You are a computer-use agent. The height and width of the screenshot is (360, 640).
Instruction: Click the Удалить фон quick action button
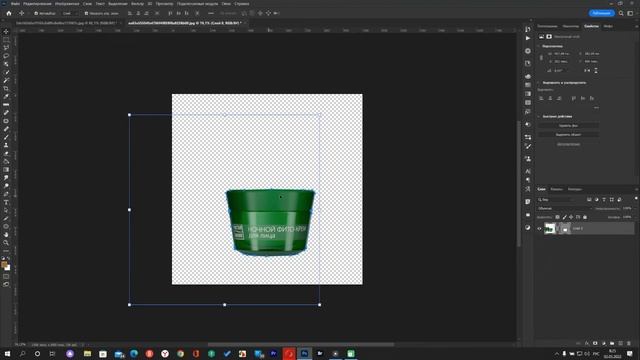(x=568, y=126)
